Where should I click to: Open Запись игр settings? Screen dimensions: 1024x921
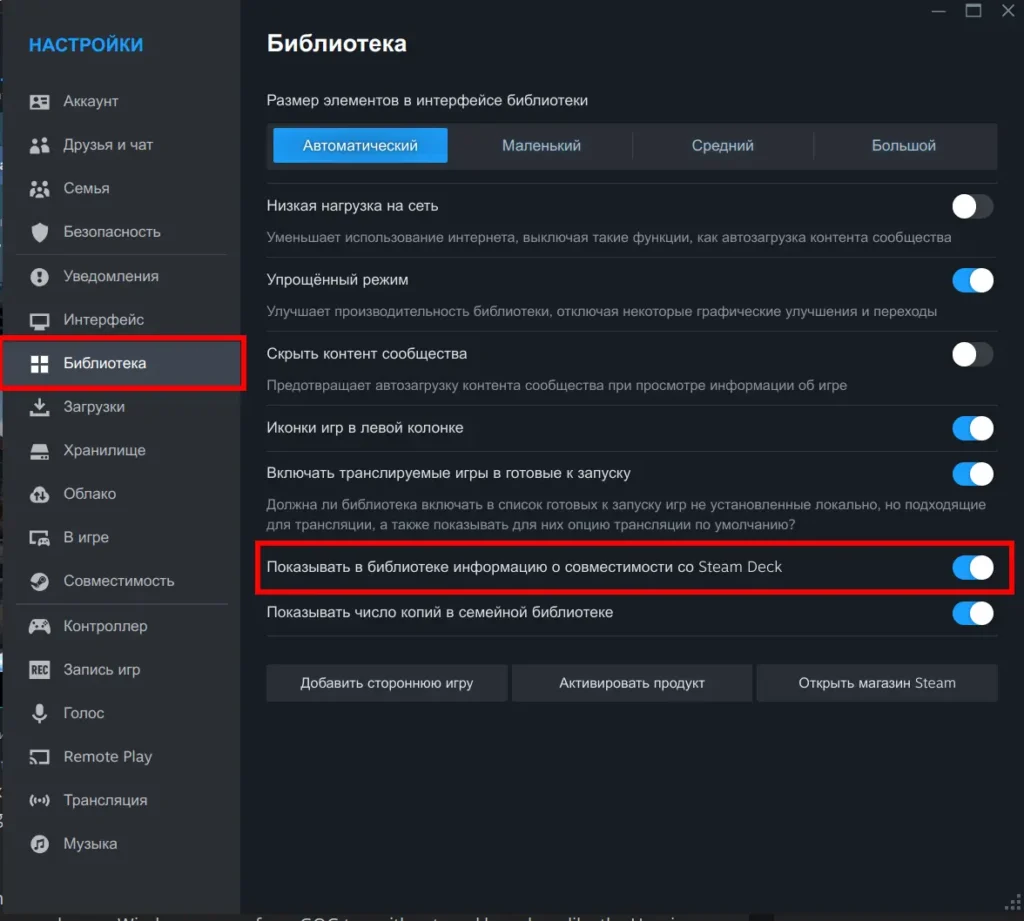point(121,670)
